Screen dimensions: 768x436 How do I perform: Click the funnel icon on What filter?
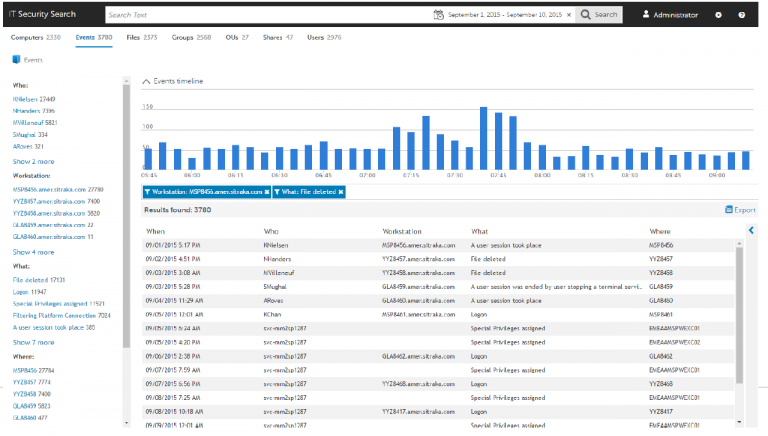[x=277, y=192]
